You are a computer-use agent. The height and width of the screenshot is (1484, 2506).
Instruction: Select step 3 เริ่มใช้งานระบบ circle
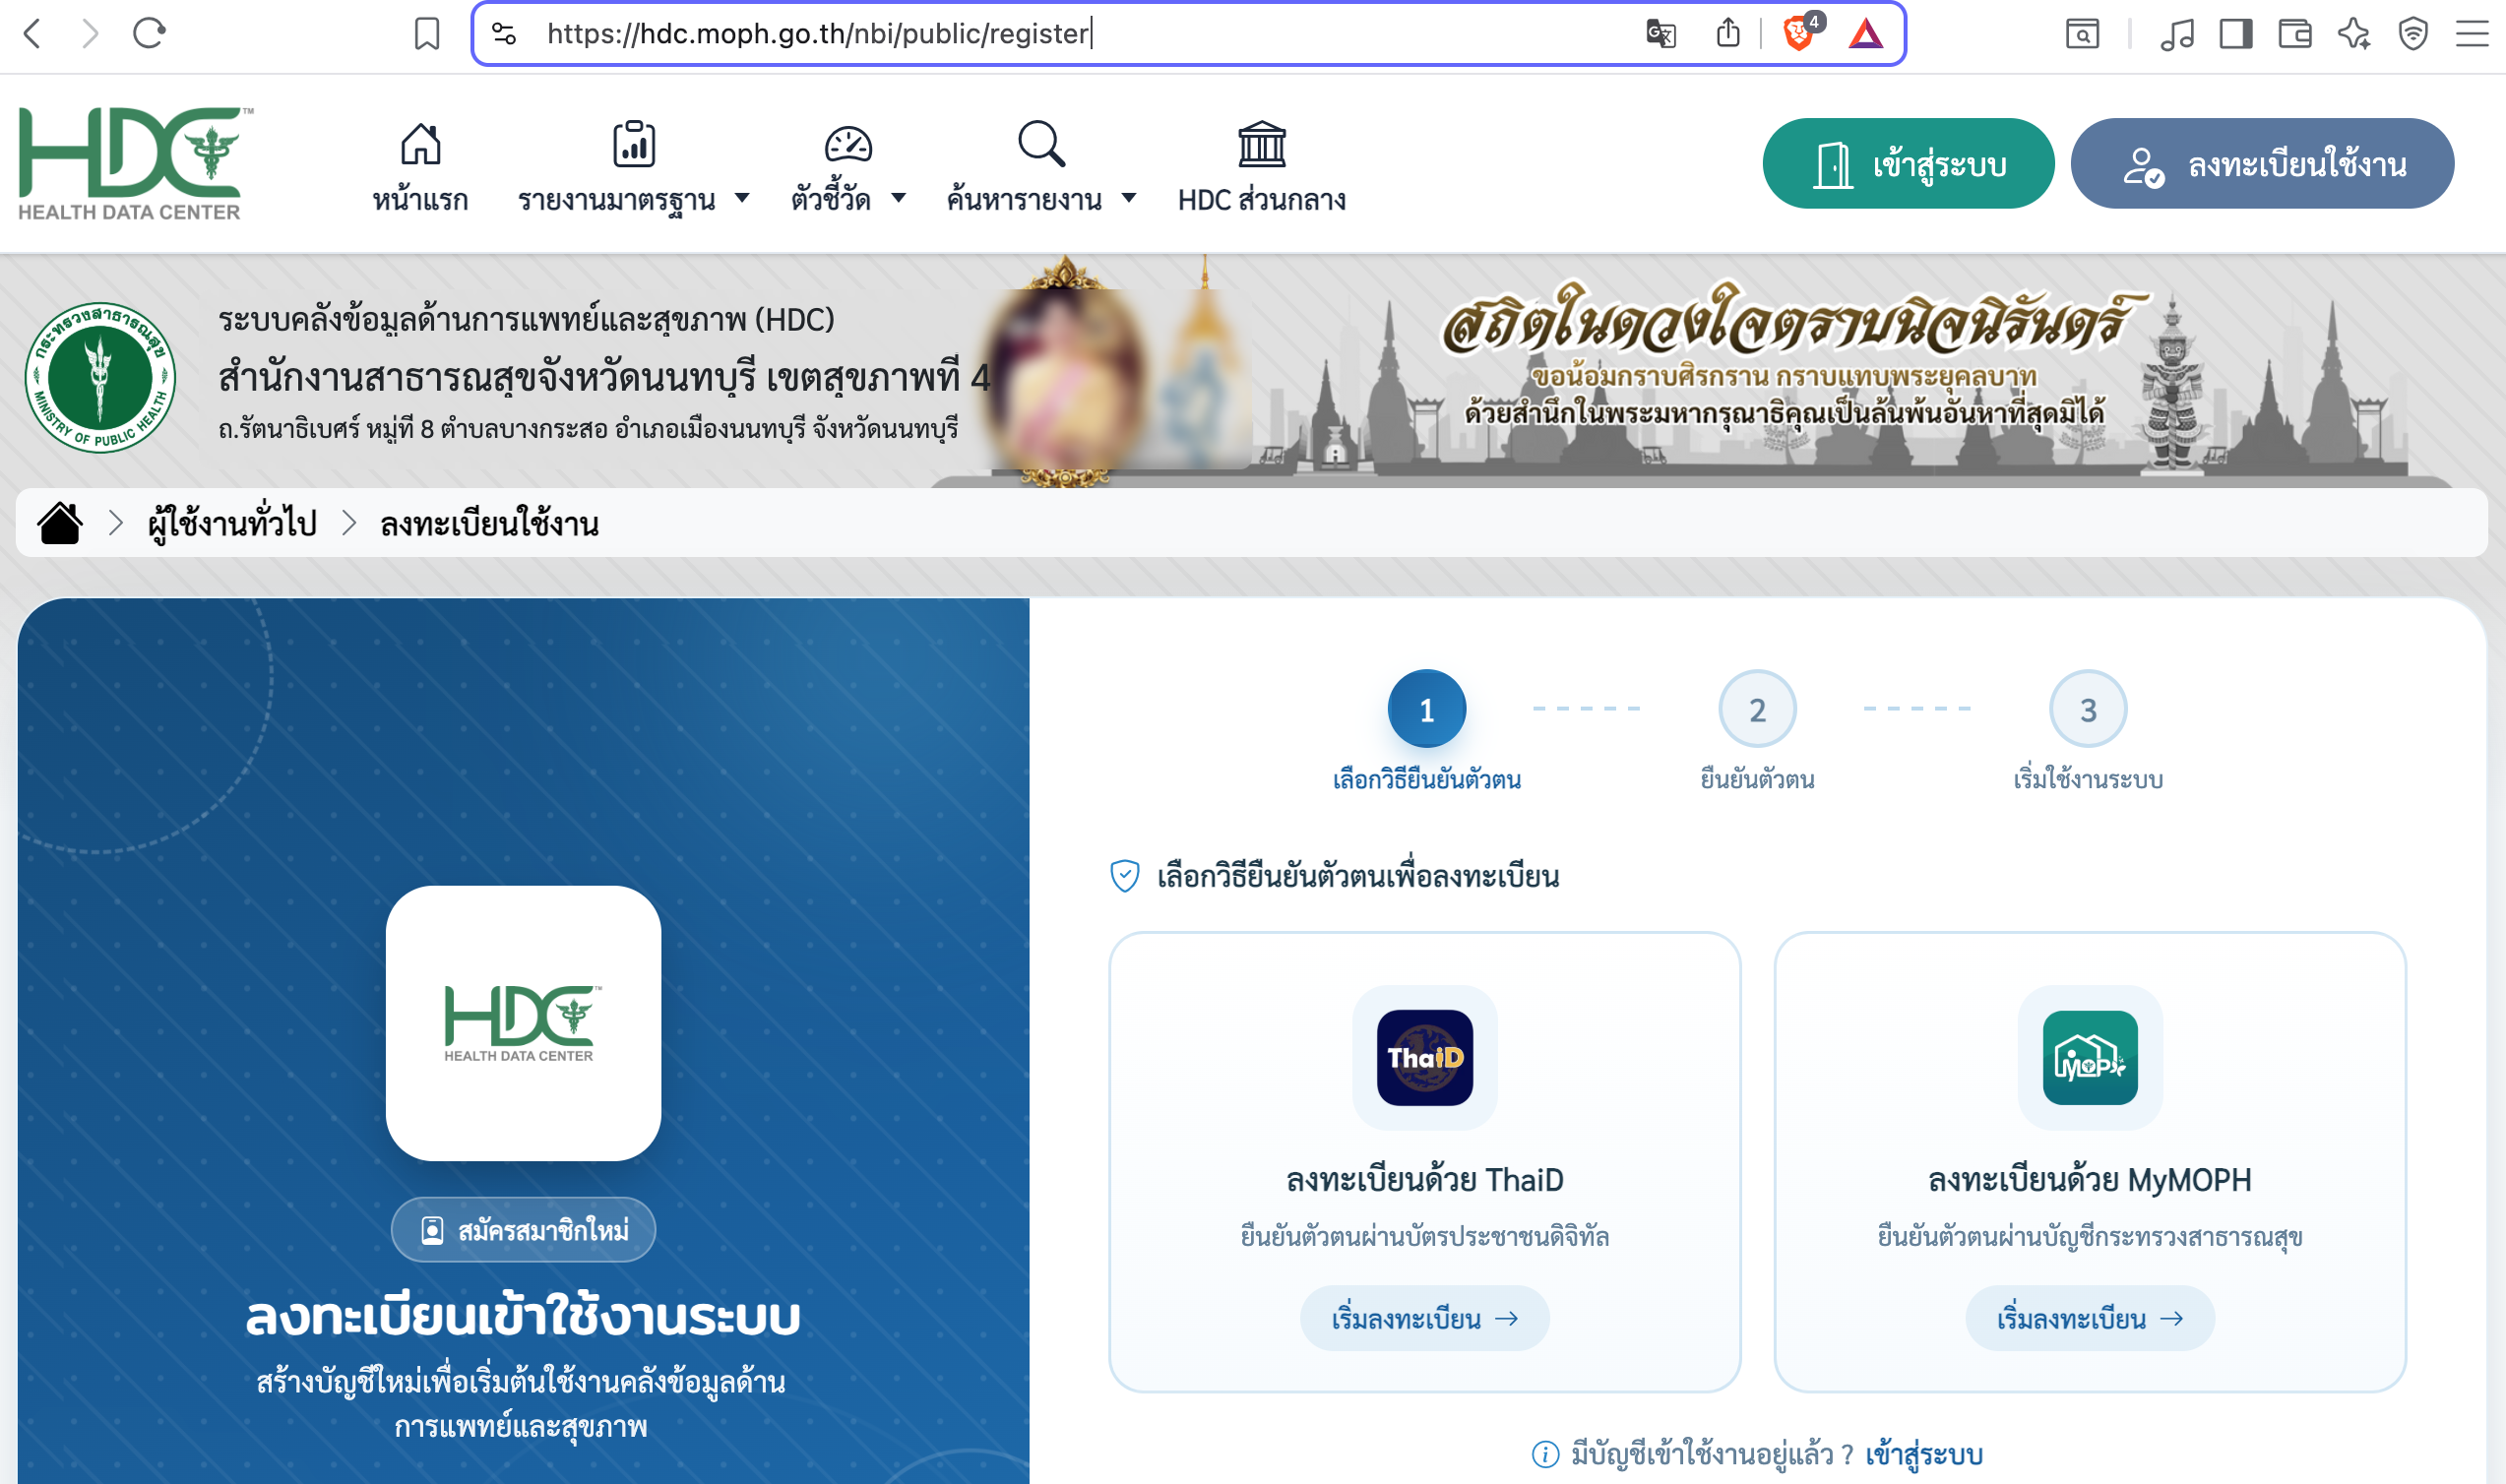click(x=2088, y=709)
